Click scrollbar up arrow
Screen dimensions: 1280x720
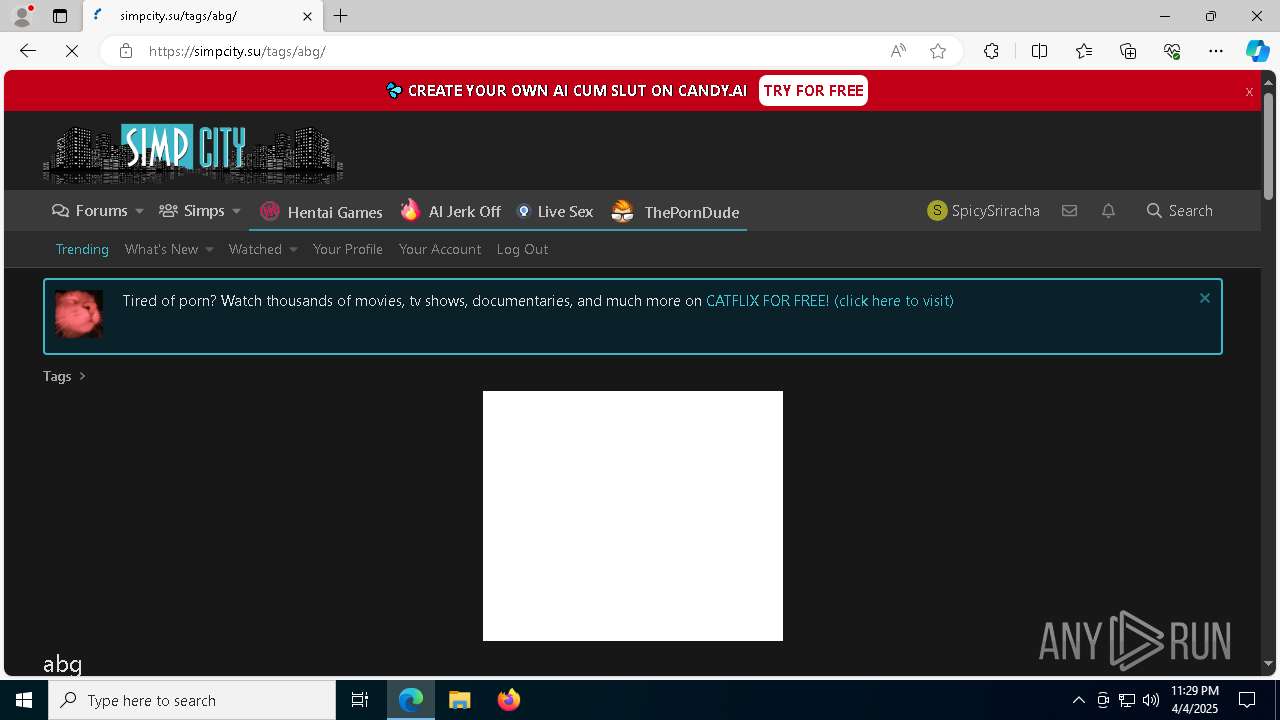[1269, 80]
